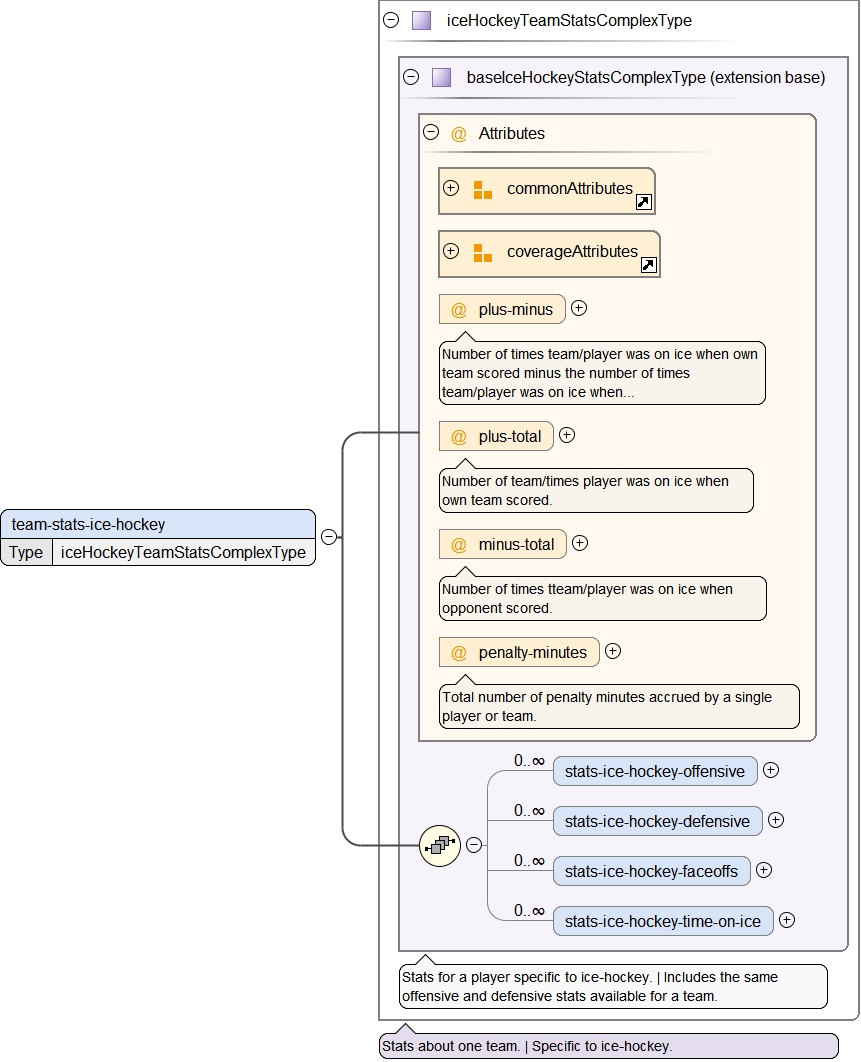Expand the penalty-minutes attribute details
Screen dimensions: 861x1062
point(613,651)
